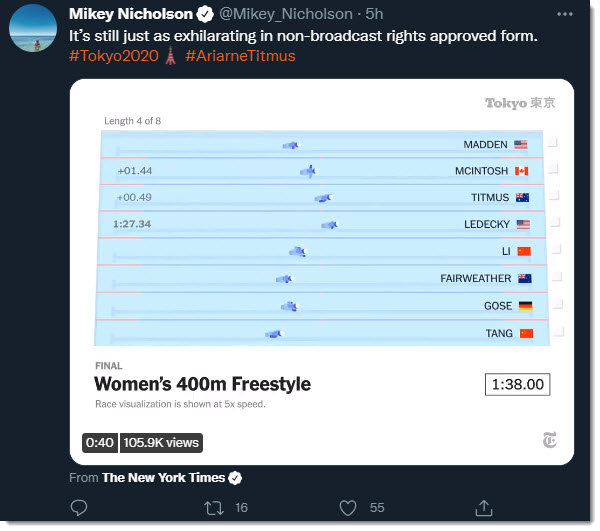The image size is (600, 531).
Task: Click The New York Times verified badge
Action: [235, 478]
